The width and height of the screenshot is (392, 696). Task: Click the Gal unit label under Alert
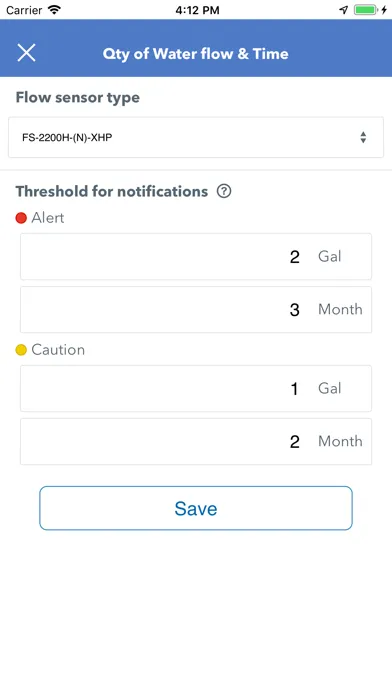coord(329,256)
